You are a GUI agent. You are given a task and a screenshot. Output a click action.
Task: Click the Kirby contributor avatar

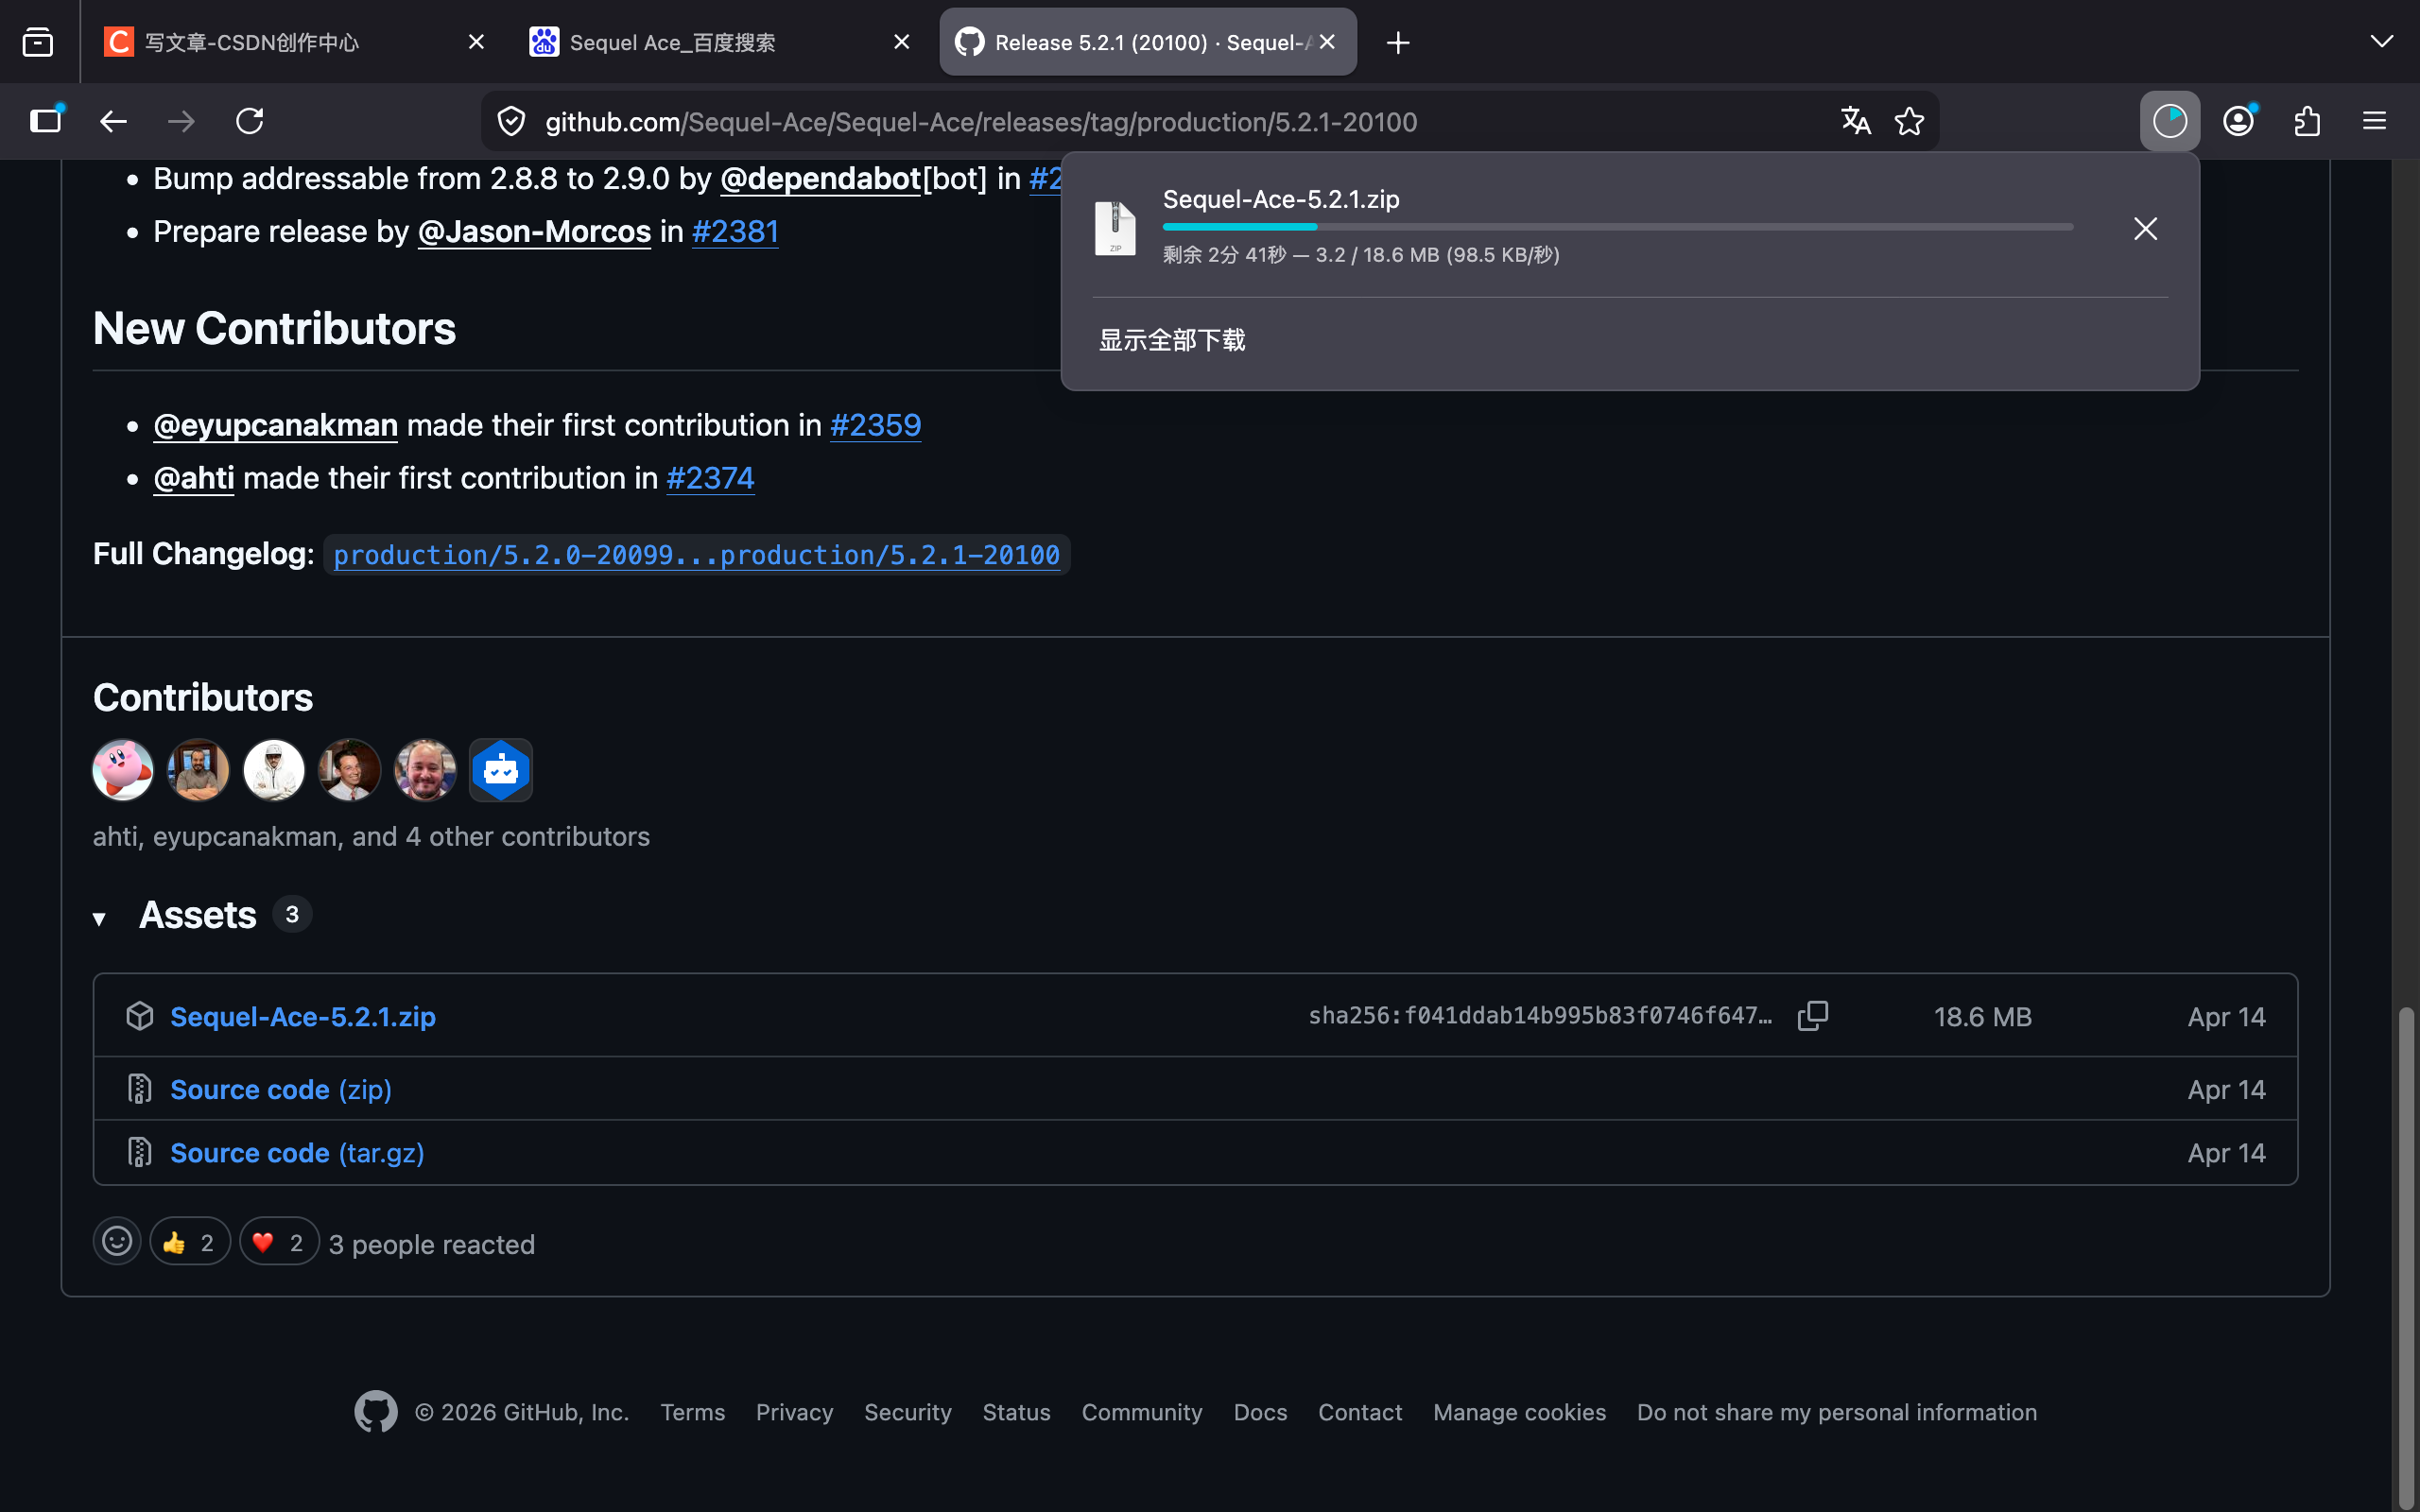123,770
